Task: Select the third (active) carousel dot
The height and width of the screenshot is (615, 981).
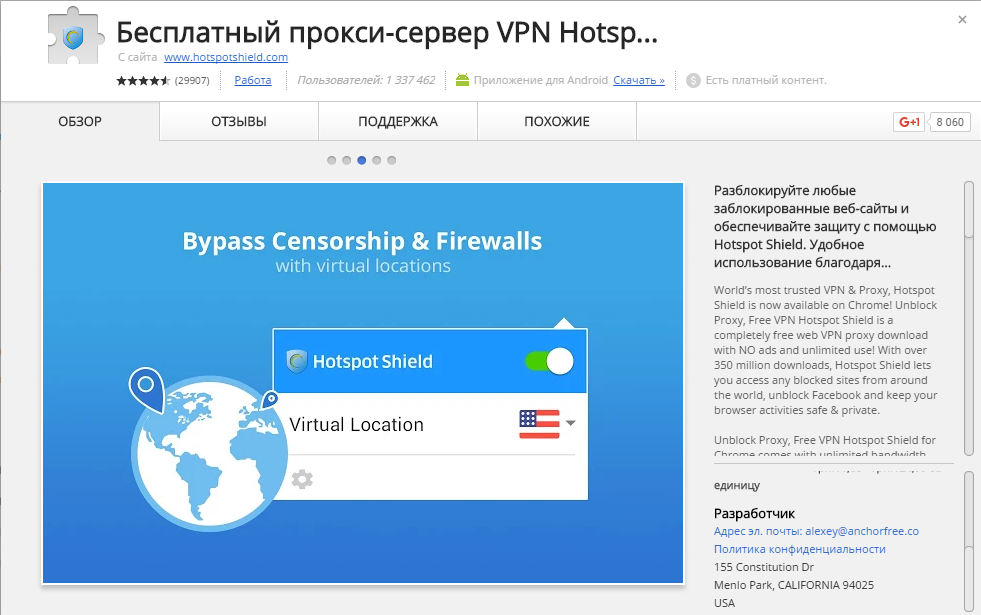Action: point(362,160)
